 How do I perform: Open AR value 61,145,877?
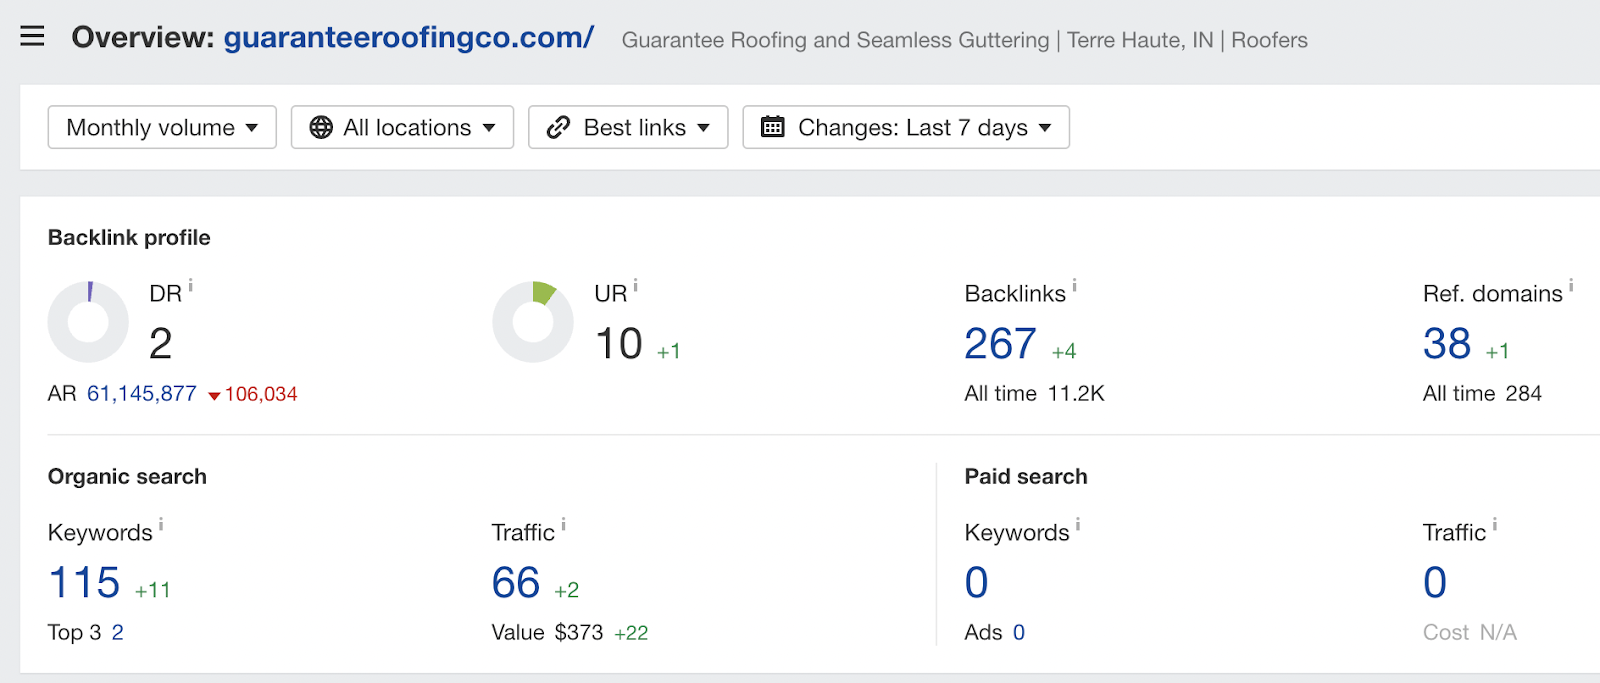(x=142, y=394)
